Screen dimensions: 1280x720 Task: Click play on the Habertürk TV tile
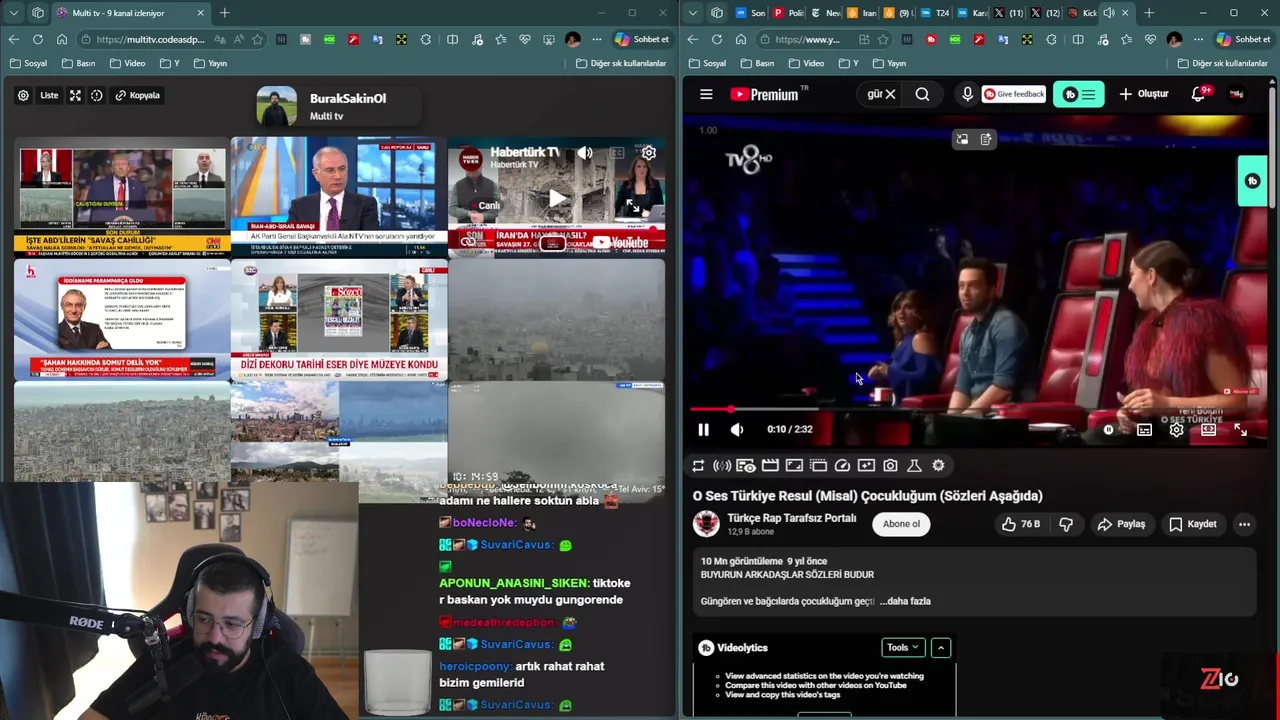(557, 198)
